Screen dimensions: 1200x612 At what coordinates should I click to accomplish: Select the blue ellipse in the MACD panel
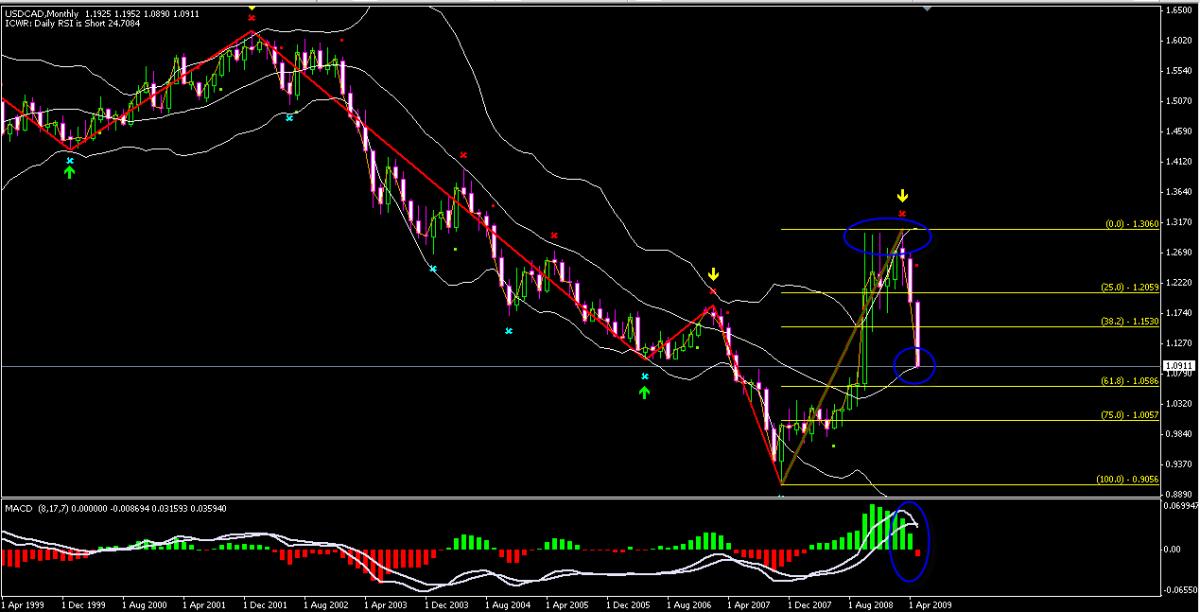tap(909, 540)
